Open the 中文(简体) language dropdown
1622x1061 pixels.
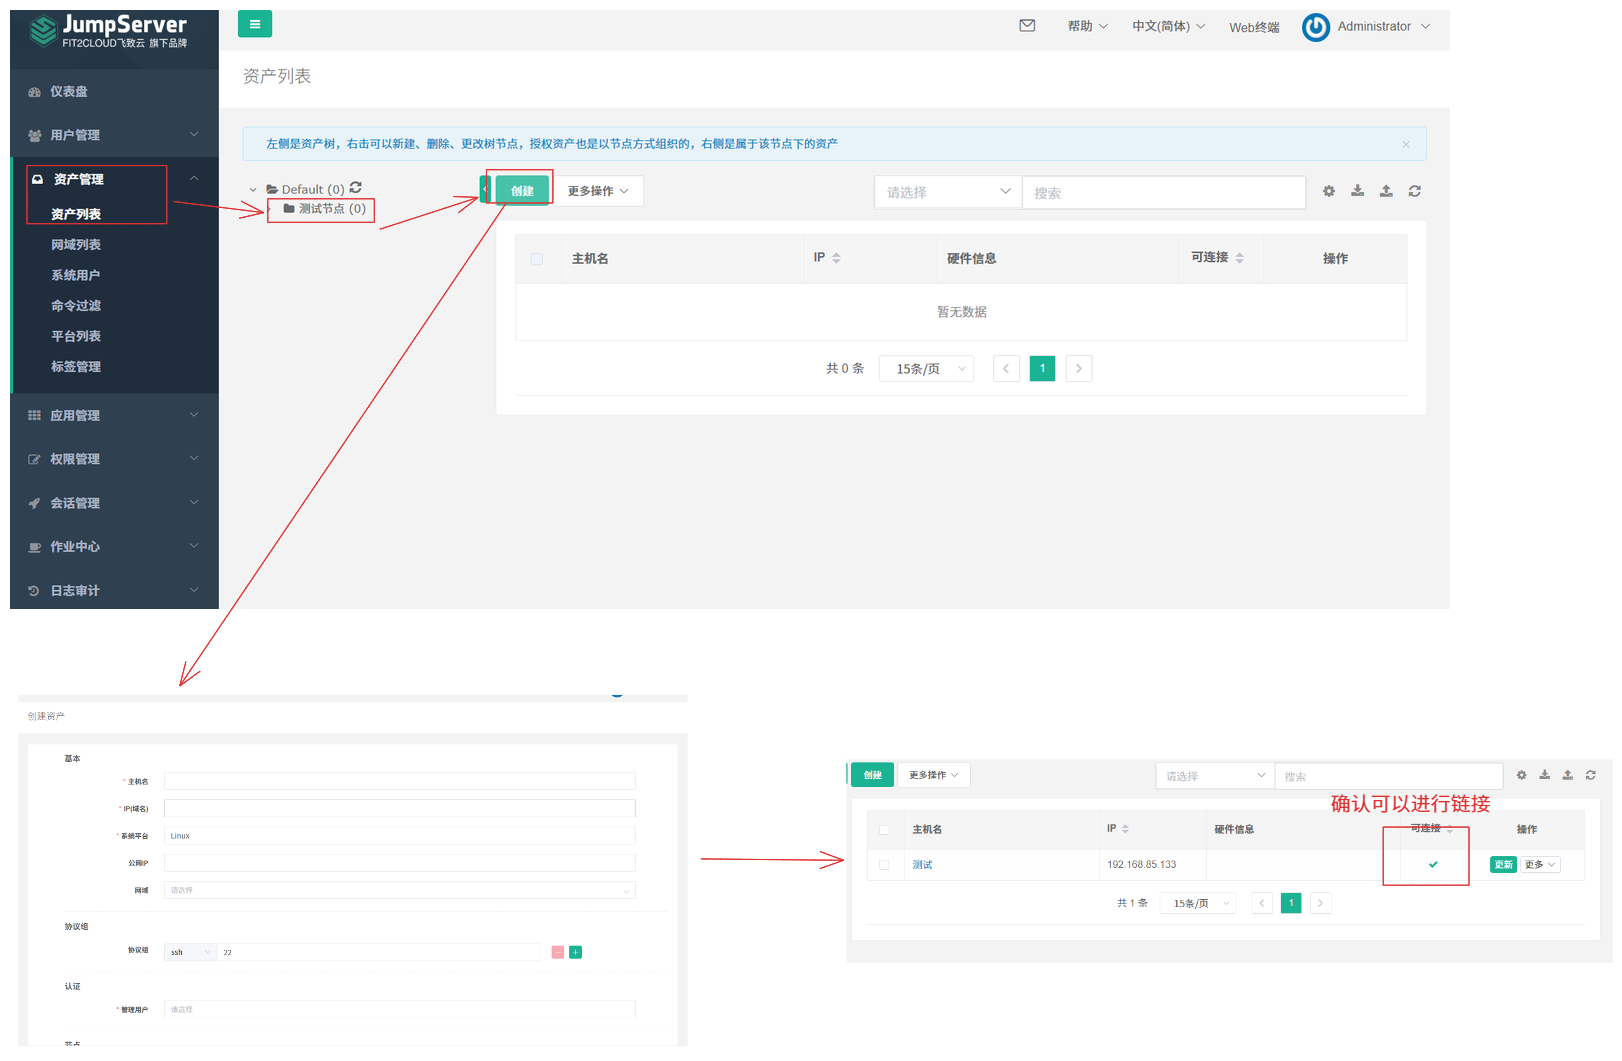pos(1168,26)
